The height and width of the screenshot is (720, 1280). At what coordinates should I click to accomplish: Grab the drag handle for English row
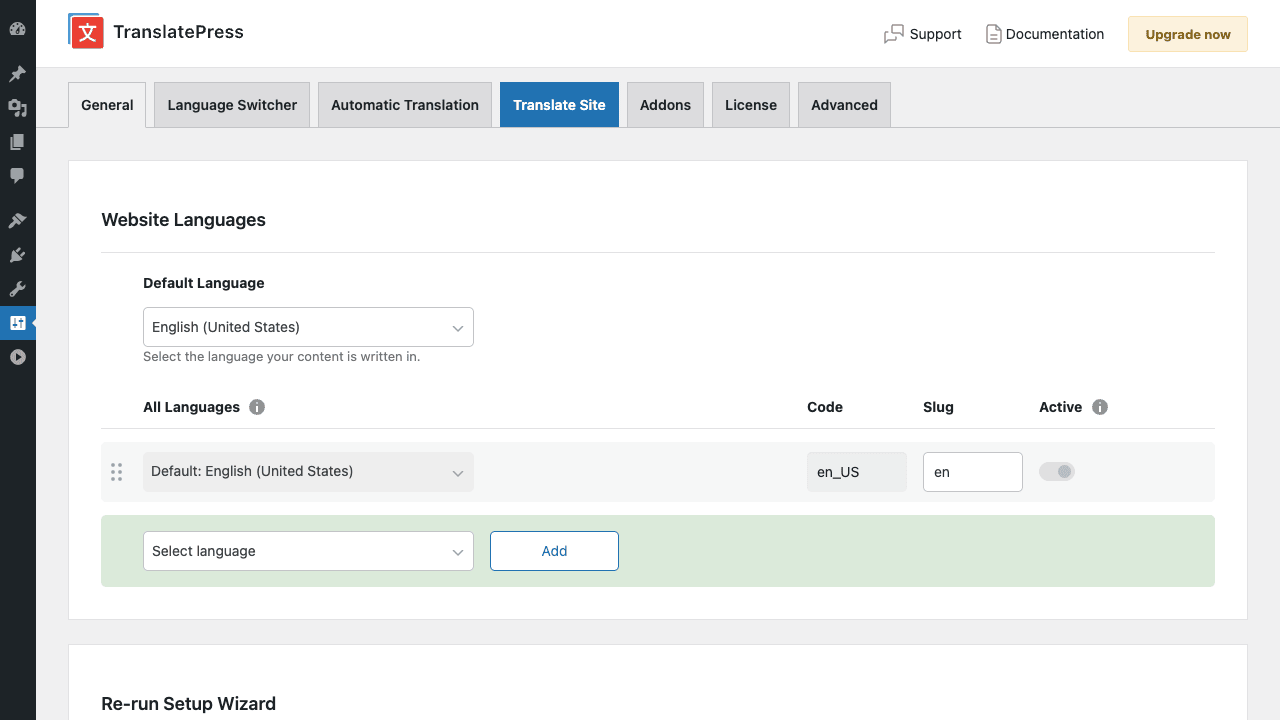coord(117,472)
